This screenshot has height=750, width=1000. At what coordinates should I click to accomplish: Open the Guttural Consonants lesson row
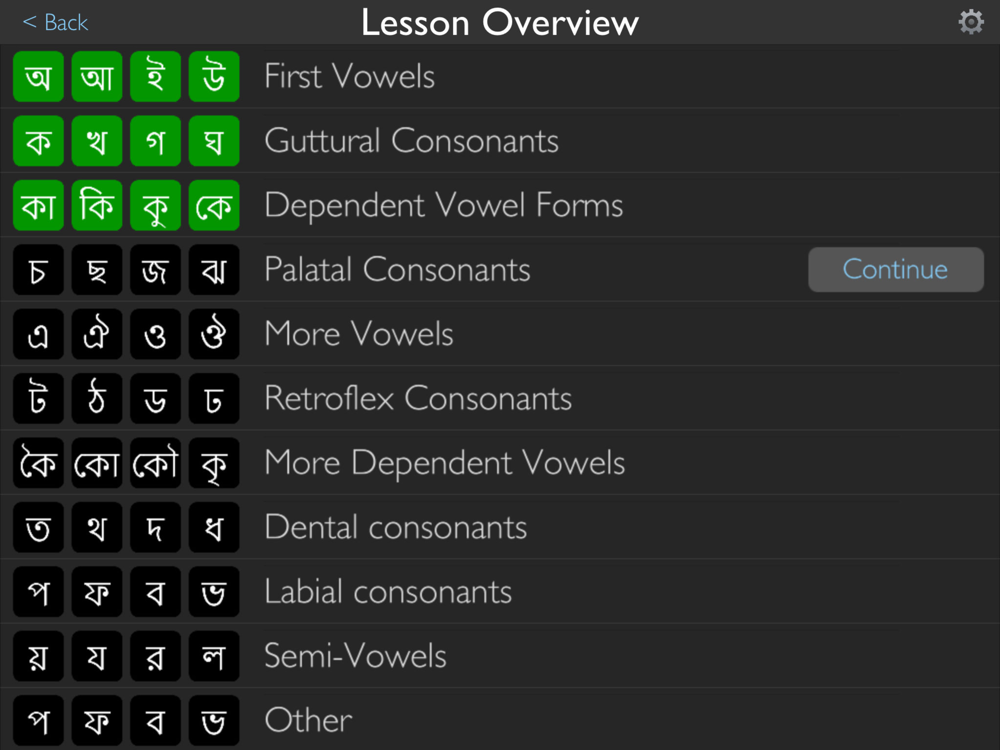(x=500, y=141)
